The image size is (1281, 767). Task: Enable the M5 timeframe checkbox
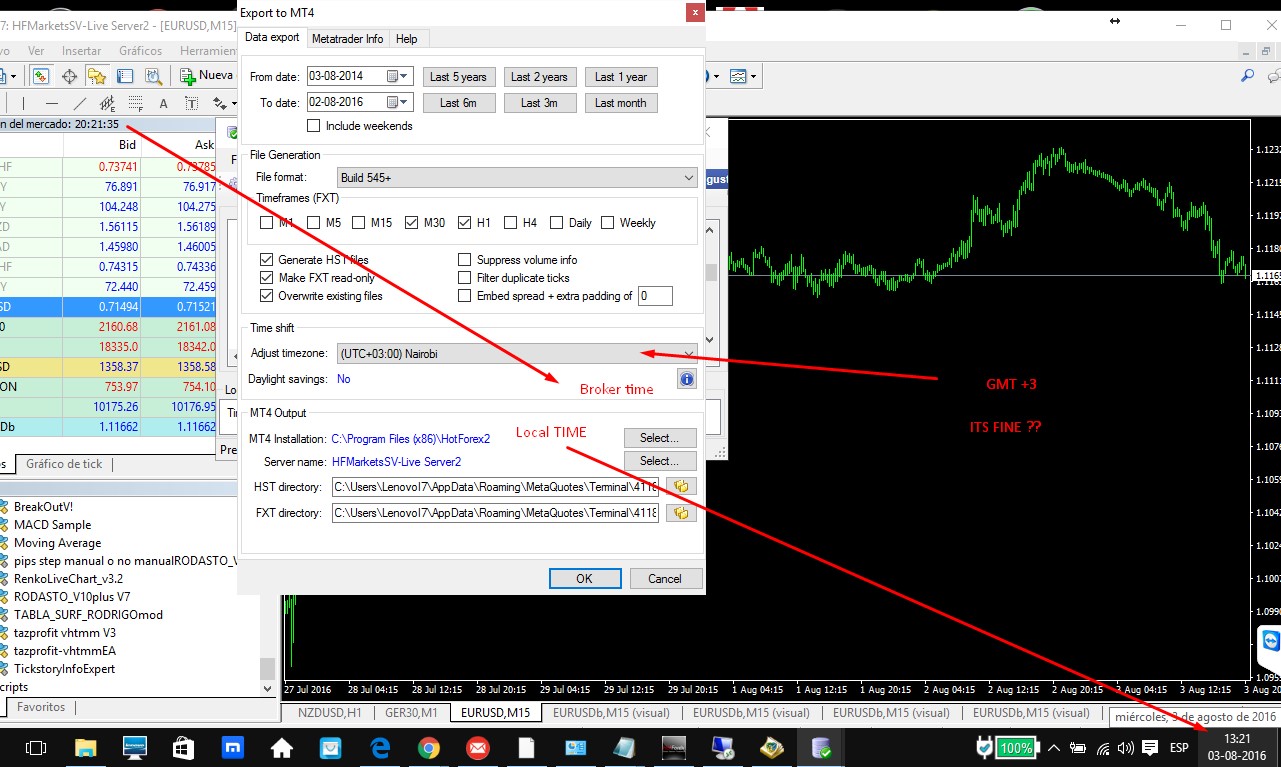click(x=314, y=223)
